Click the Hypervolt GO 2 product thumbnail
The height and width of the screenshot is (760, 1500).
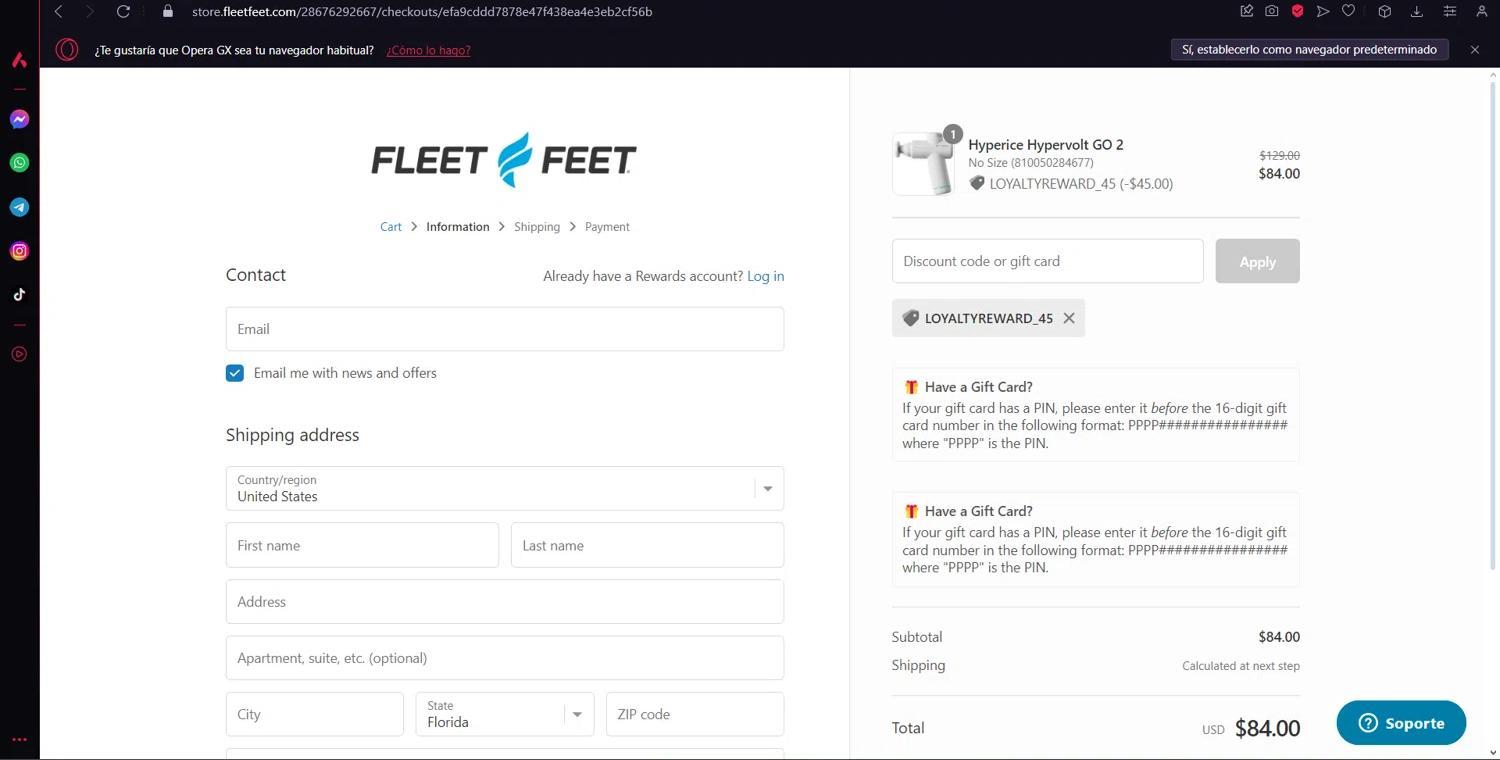[923, 164]
